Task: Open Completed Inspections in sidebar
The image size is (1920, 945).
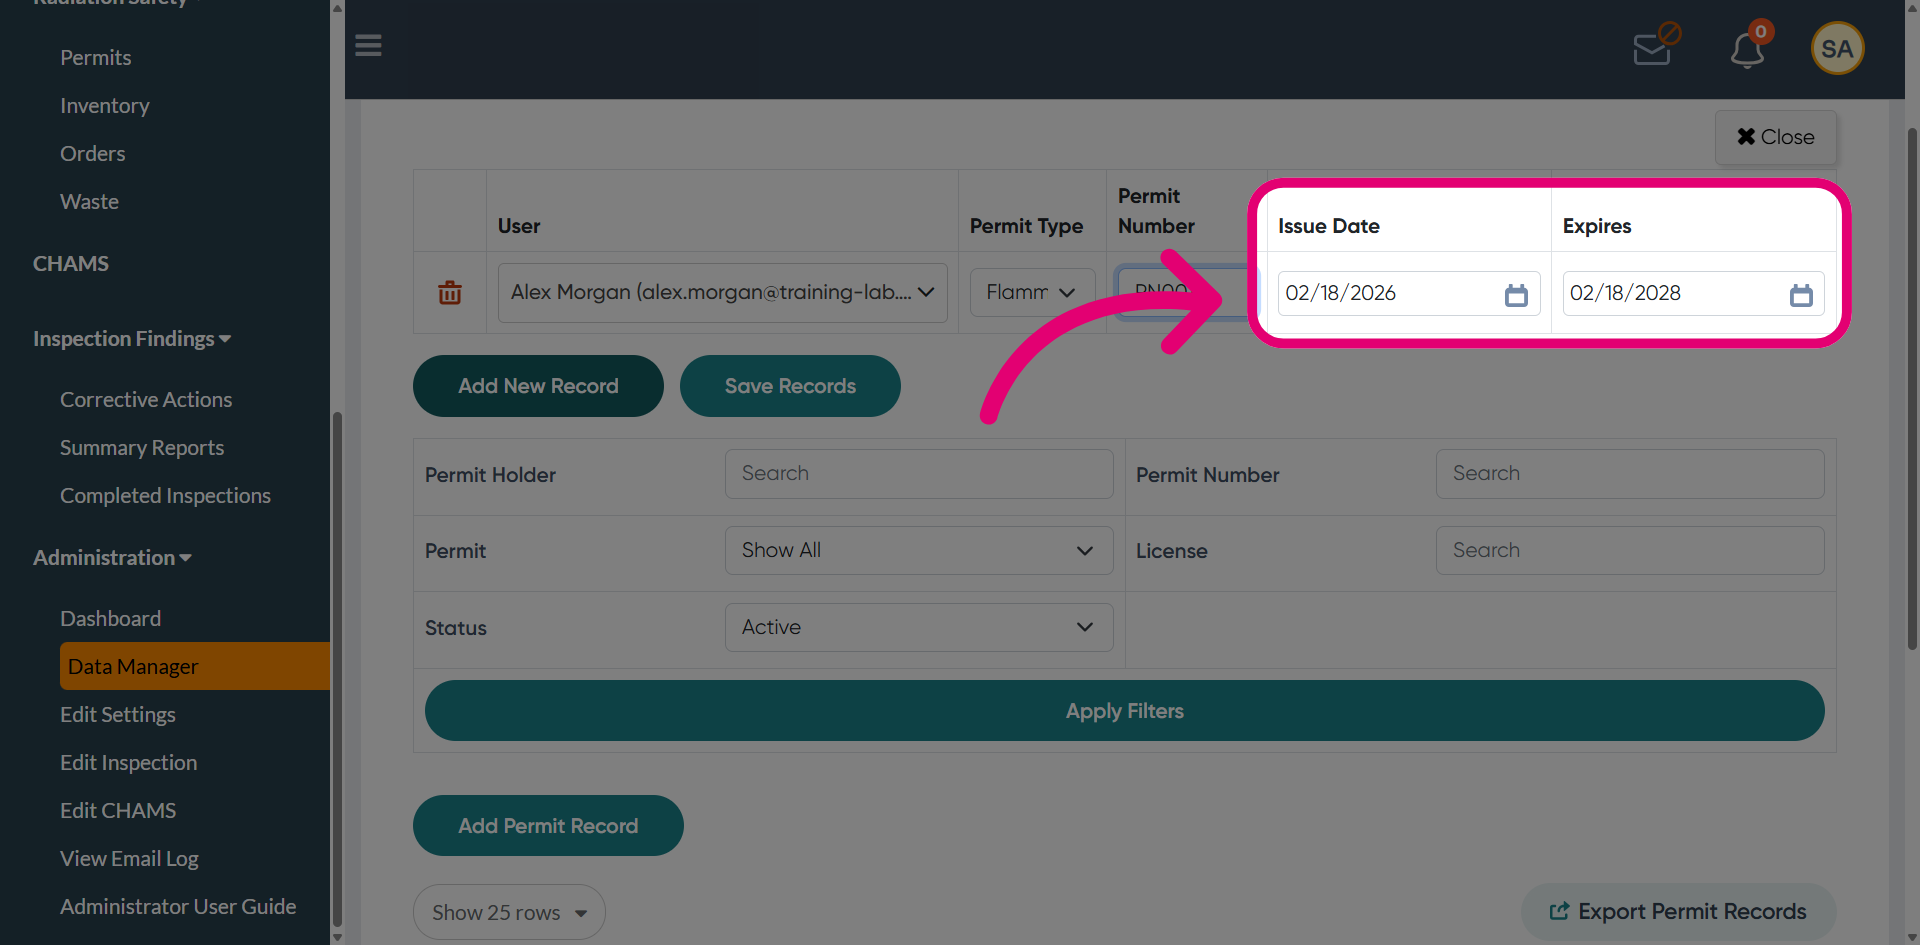Action: coord(166,496)
